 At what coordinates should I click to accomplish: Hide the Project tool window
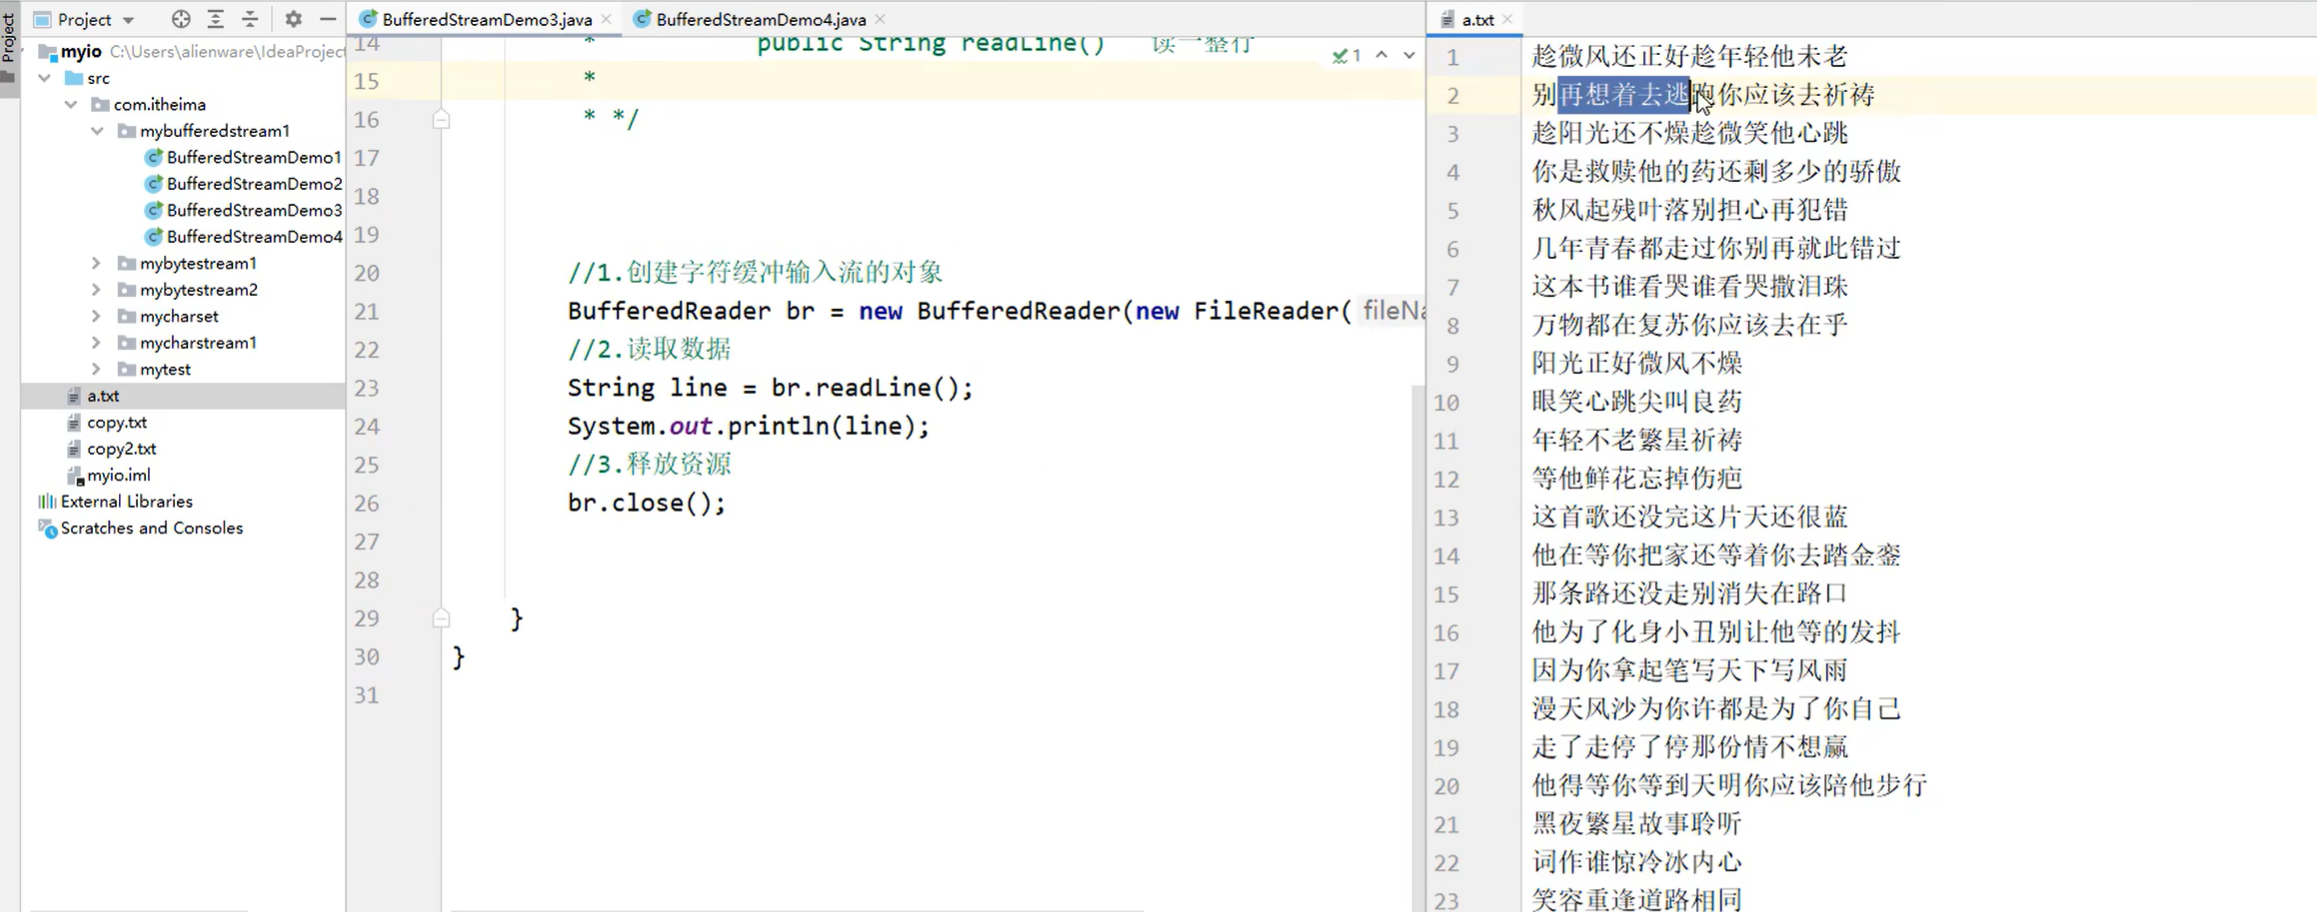coord(327,18)
